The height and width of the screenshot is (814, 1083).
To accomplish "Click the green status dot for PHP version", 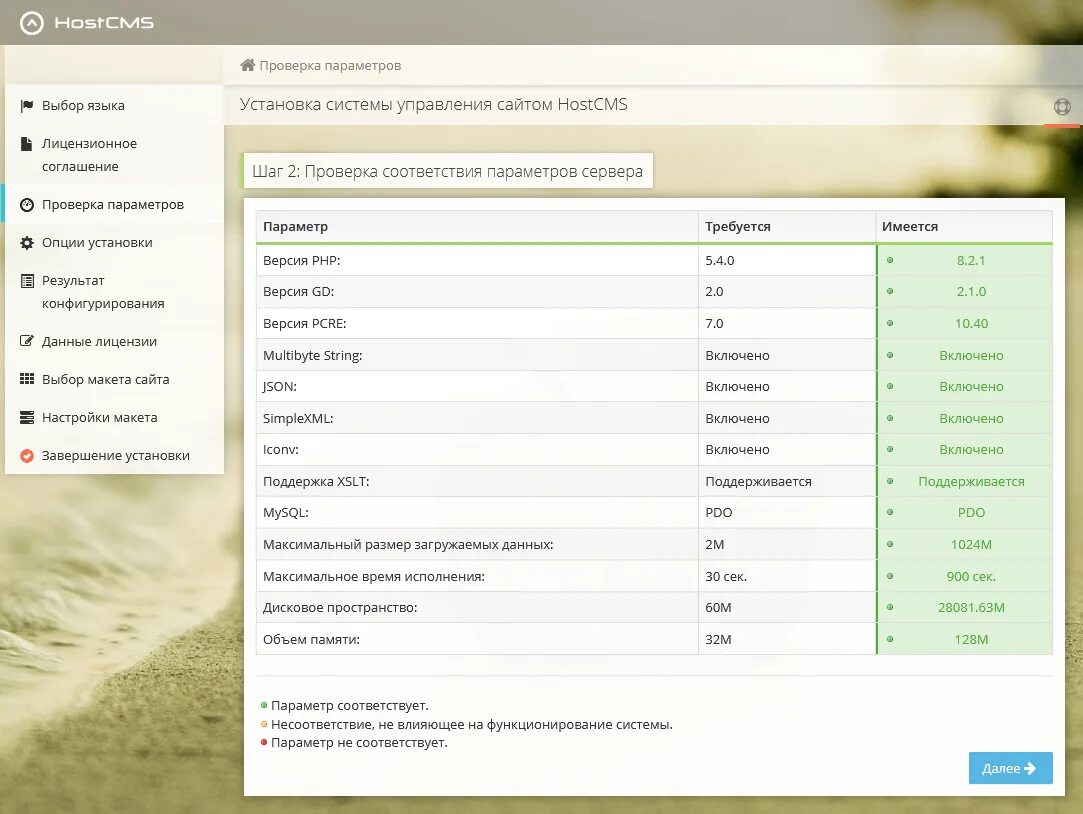I will tap(890, 260).
